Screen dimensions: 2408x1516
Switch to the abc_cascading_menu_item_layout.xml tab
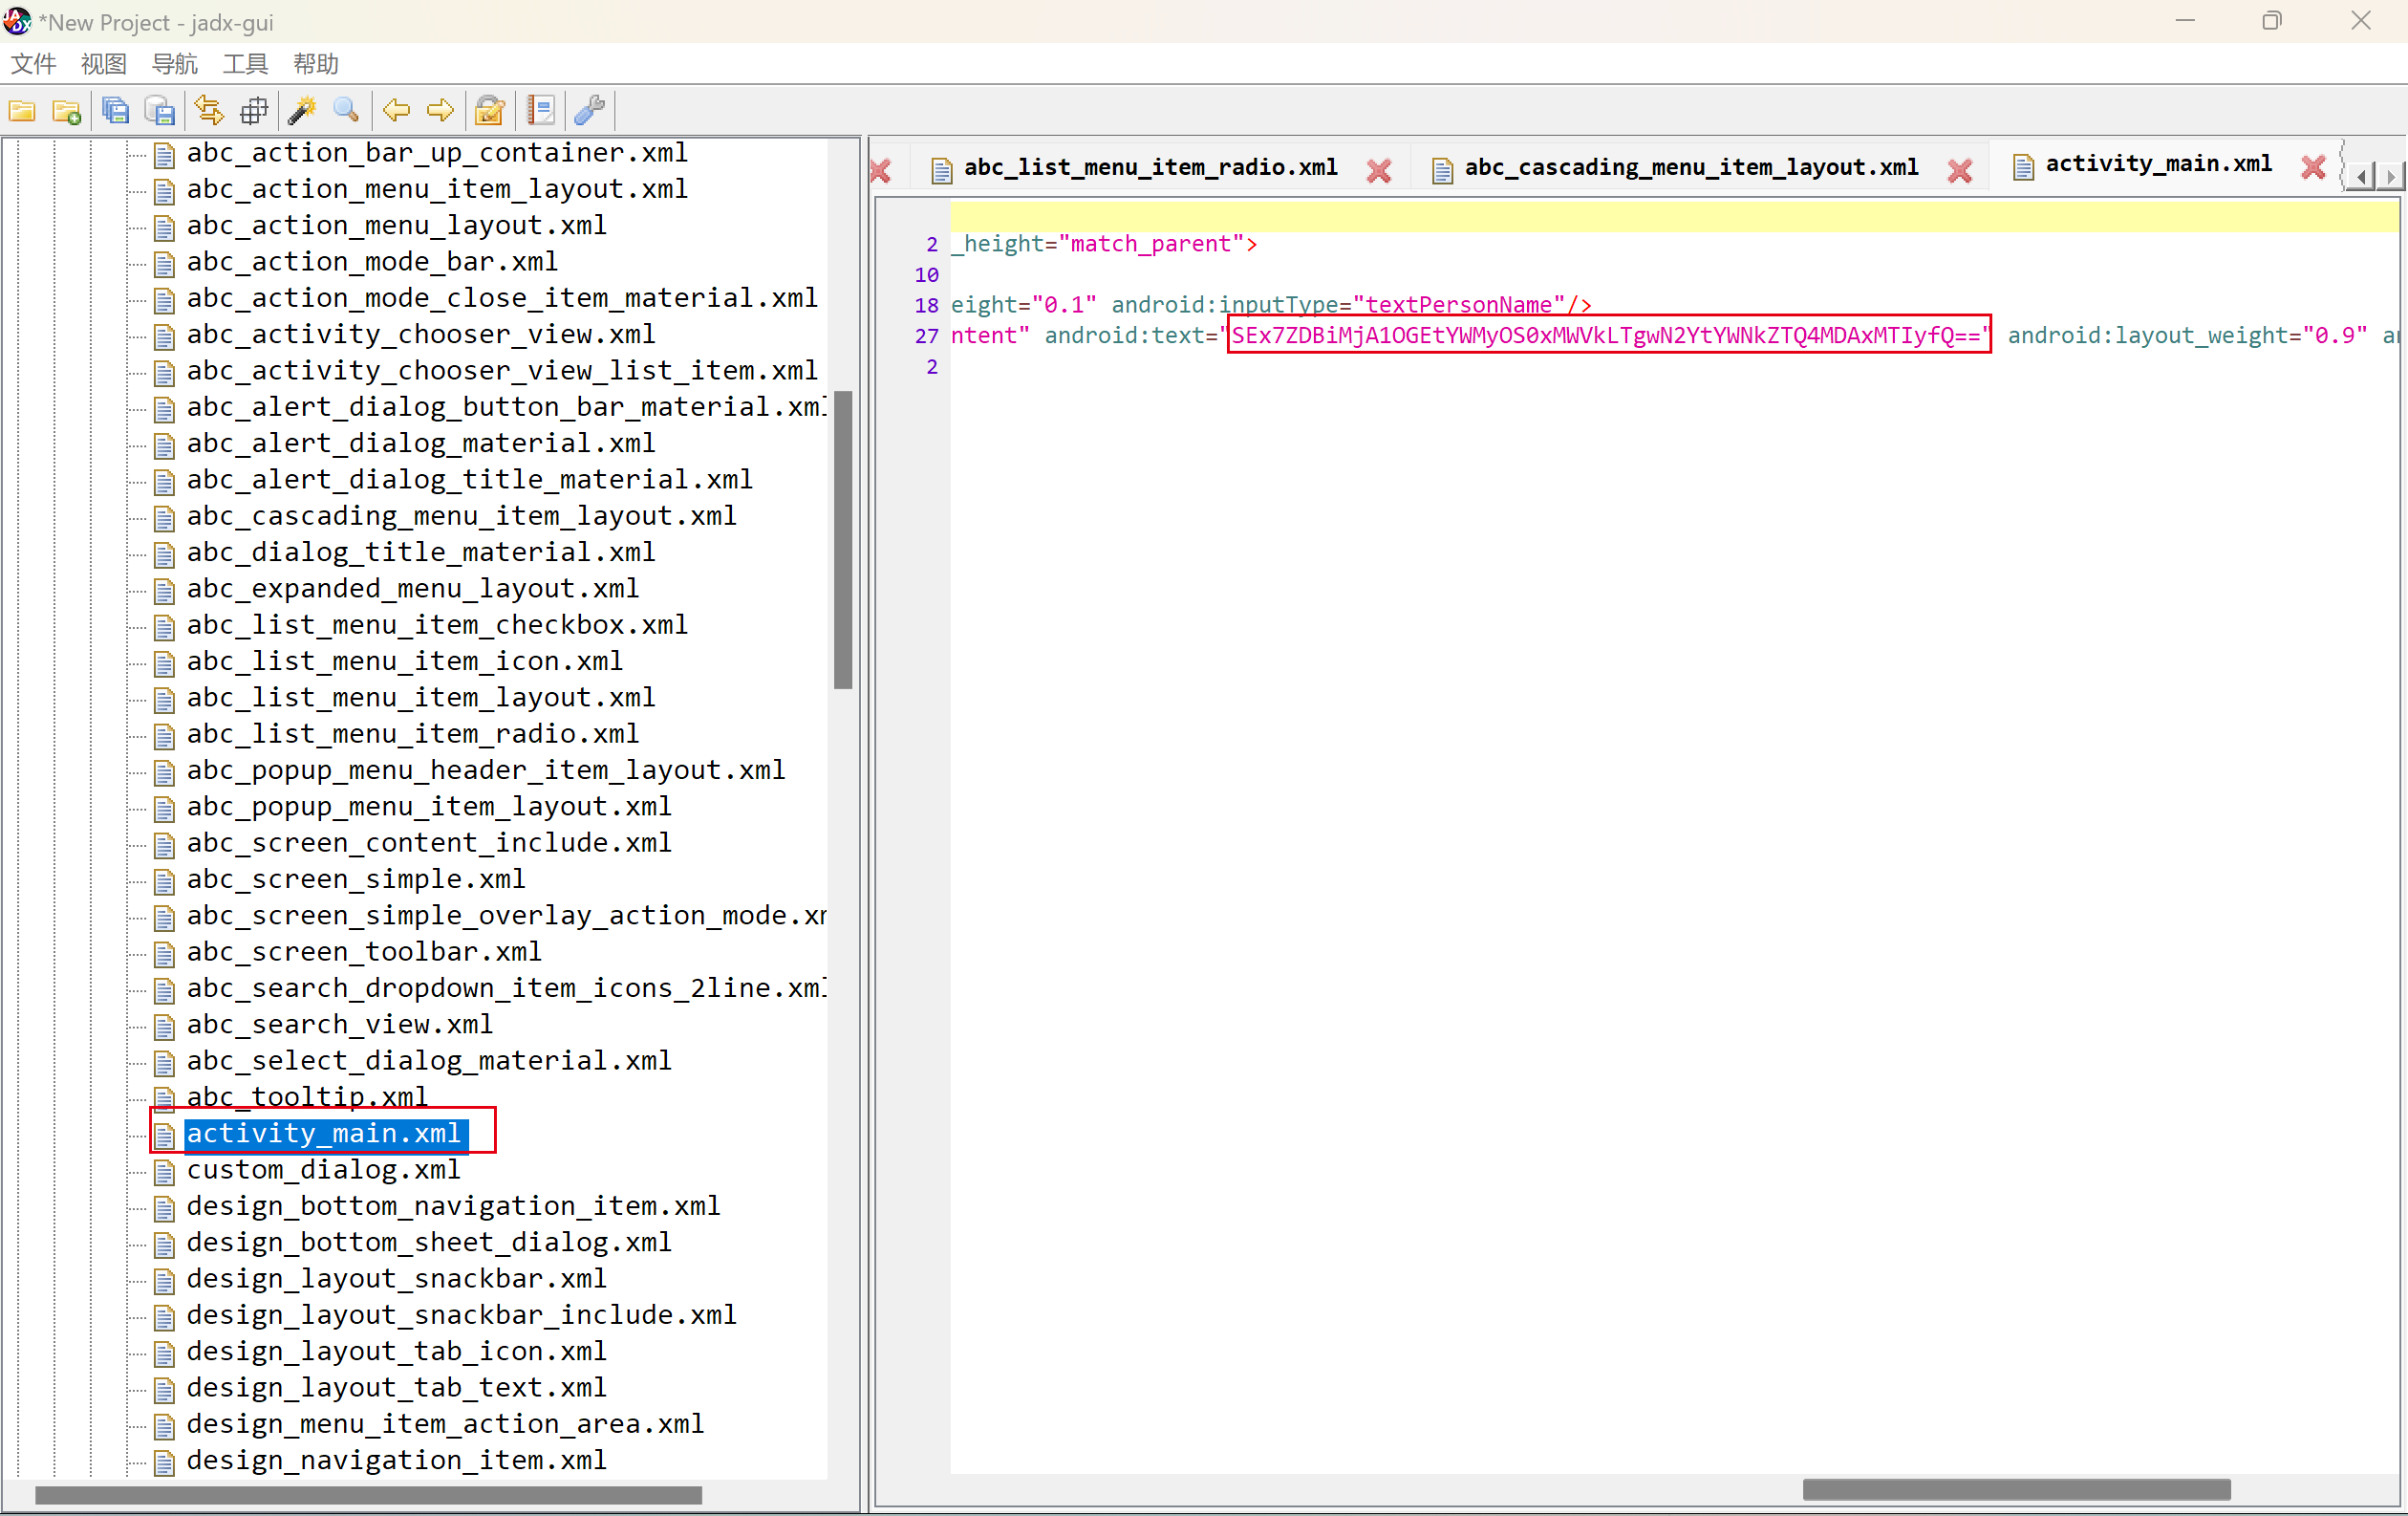[x=1691, y=167]
